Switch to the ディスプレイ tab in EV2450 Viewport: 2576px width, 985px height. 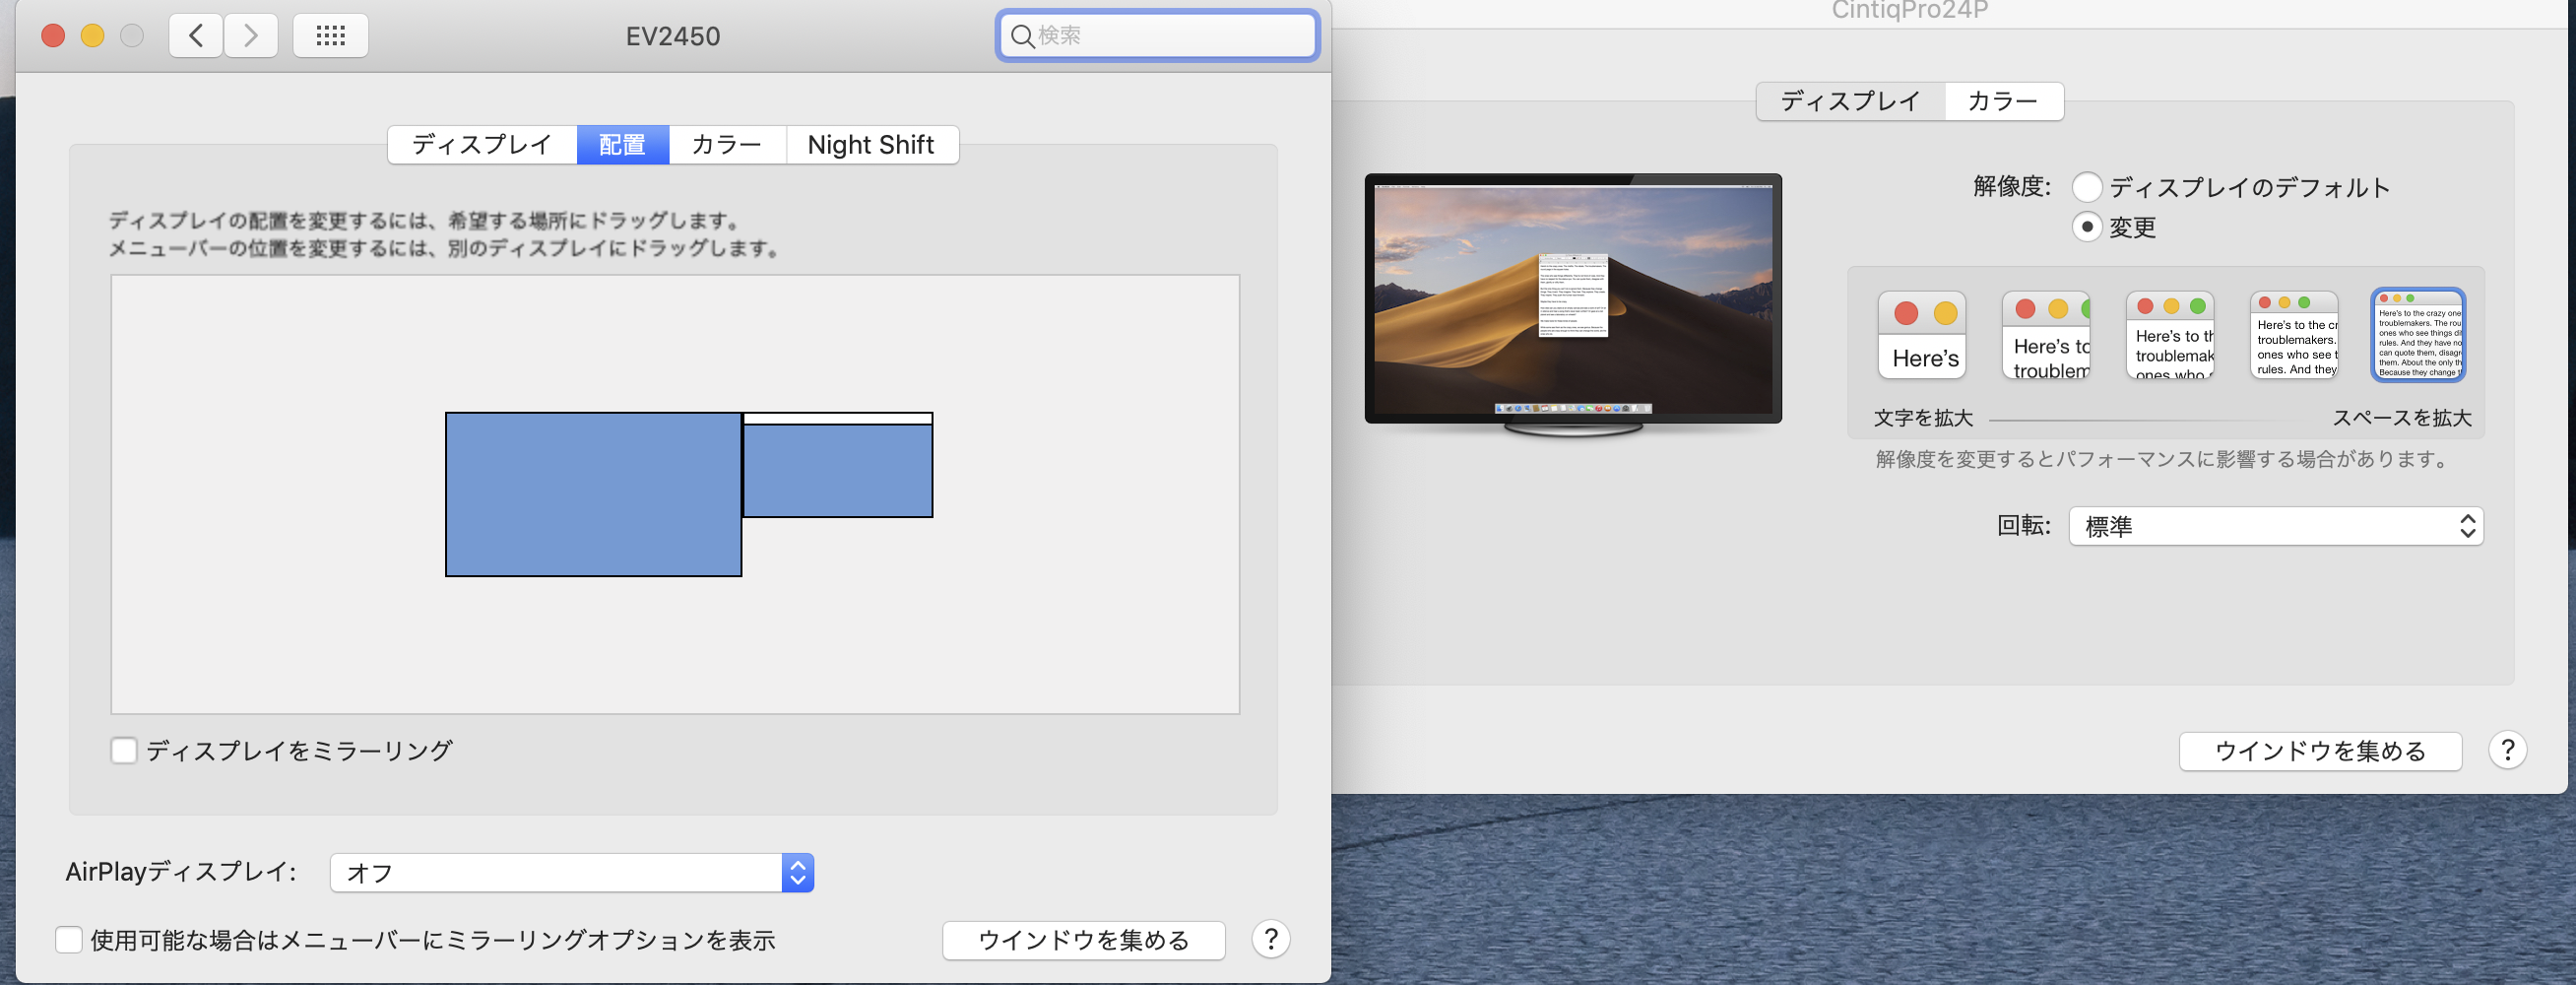tap(482, 145)
